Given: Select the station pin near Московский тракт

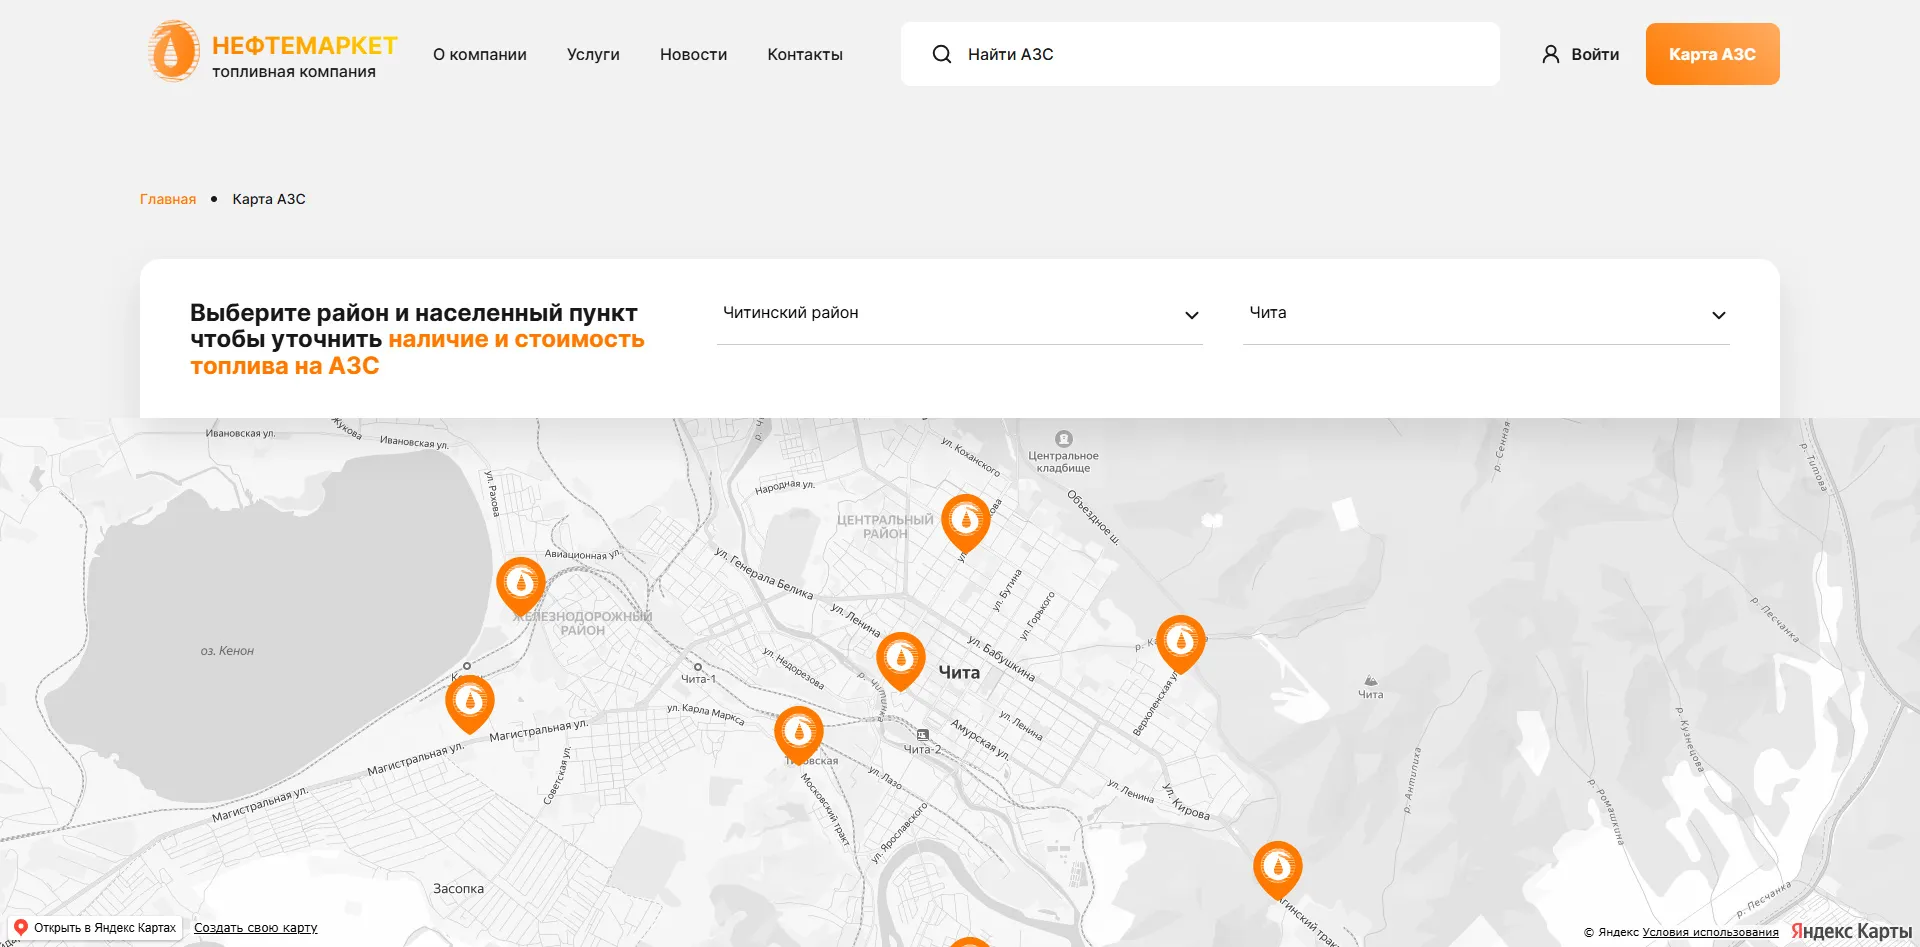Looking at the screenshot, I should tap(799, 735).
